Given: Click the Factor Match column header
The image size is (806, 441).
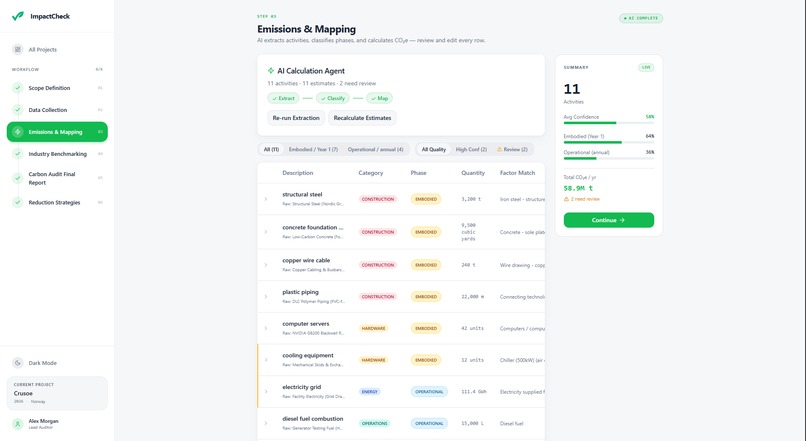Looking at the screenshot, I should coord(518,173).
